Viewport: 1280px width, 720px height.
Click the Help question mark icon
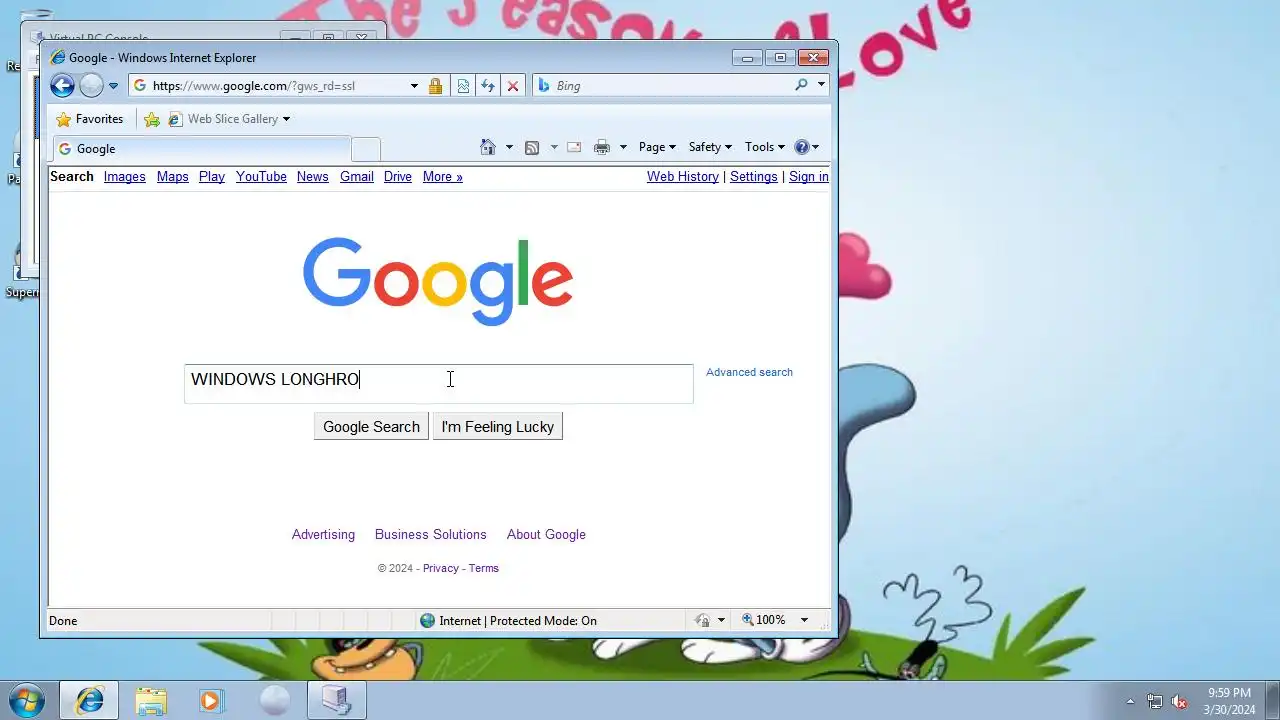[801, 147]
